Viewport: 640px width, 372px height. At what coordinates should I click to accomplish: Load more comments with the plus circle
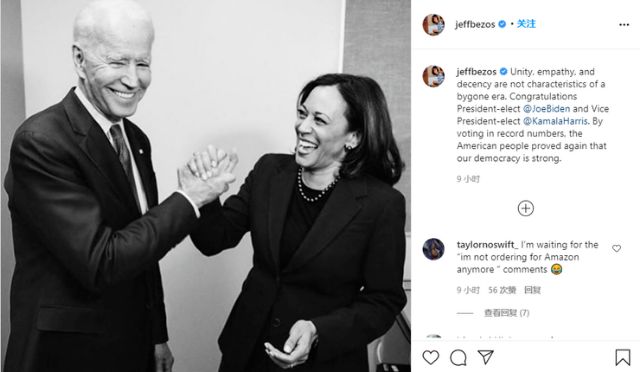[x=525, y=208]
